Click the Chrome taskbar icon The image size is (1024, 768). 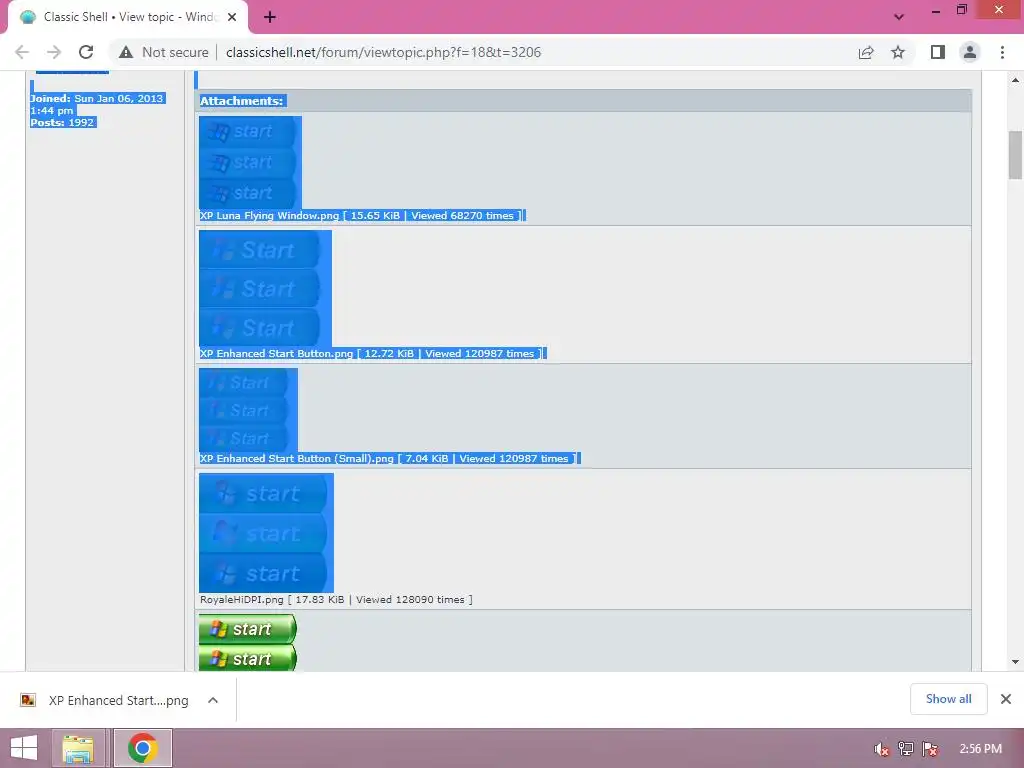[143, 748]
